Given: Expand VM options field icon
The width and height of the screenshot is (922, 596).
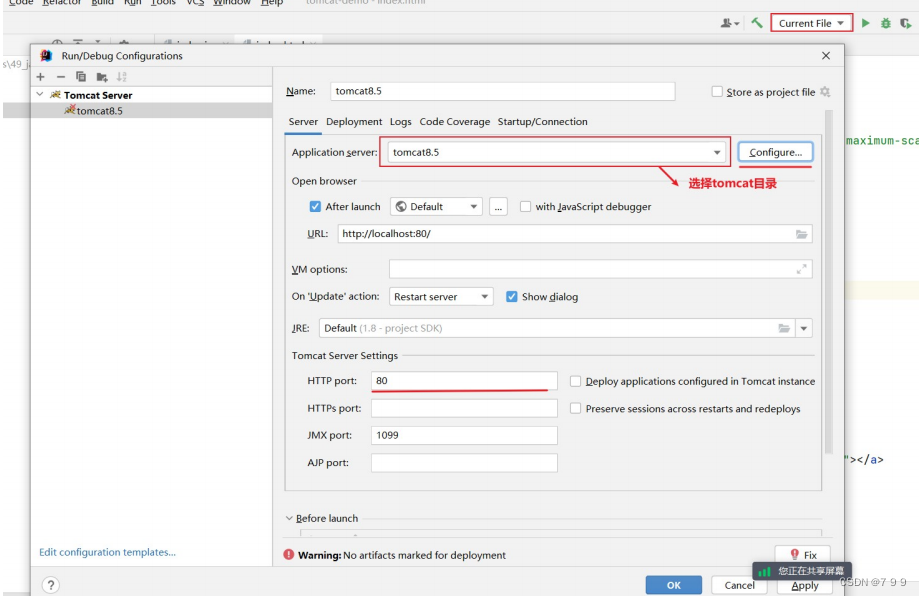Looking at the screenshot, I should [x=801, y=269].
